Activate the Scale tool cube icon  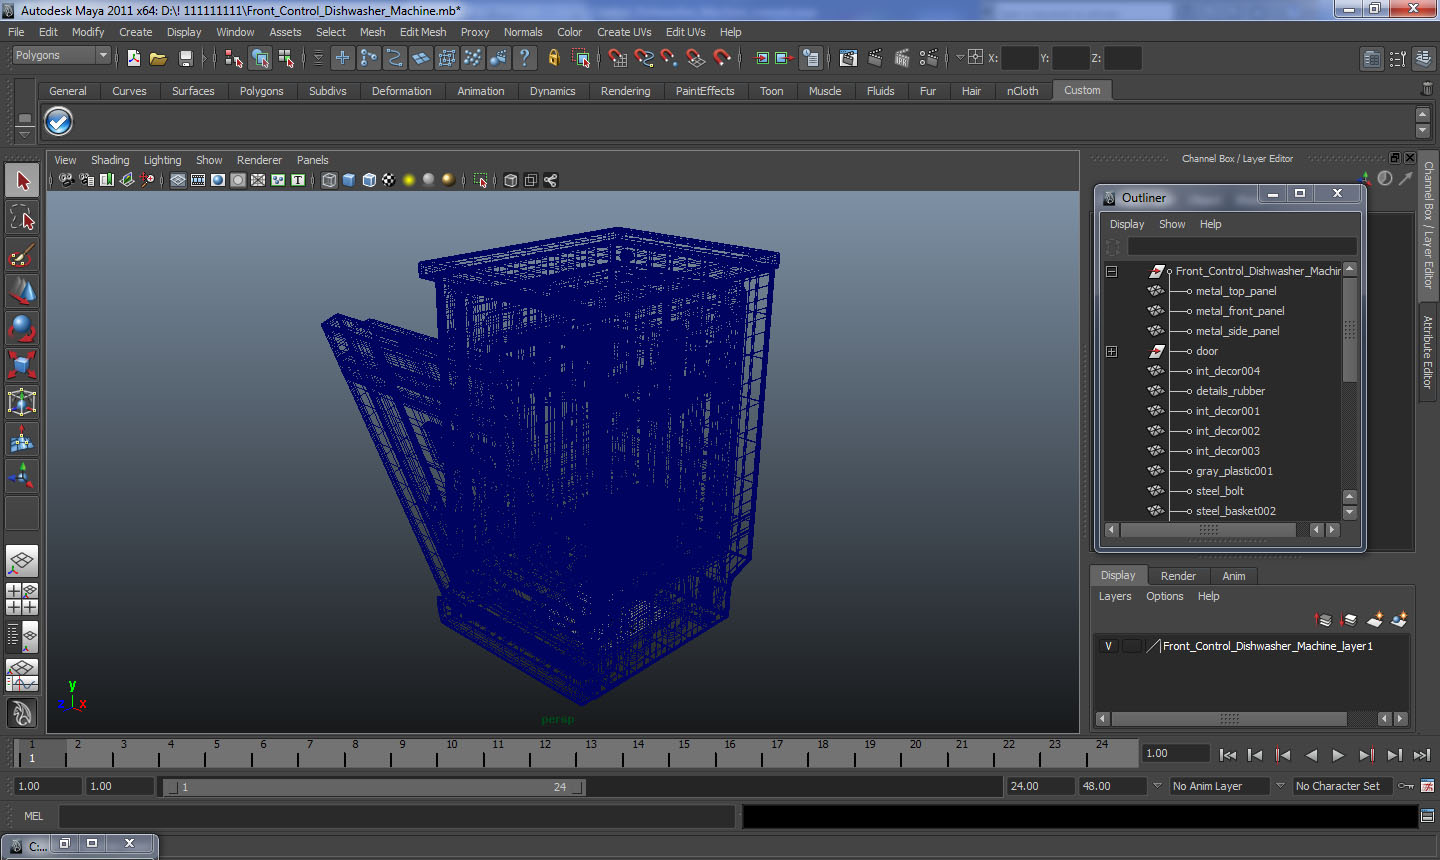(x=22, y=365)
